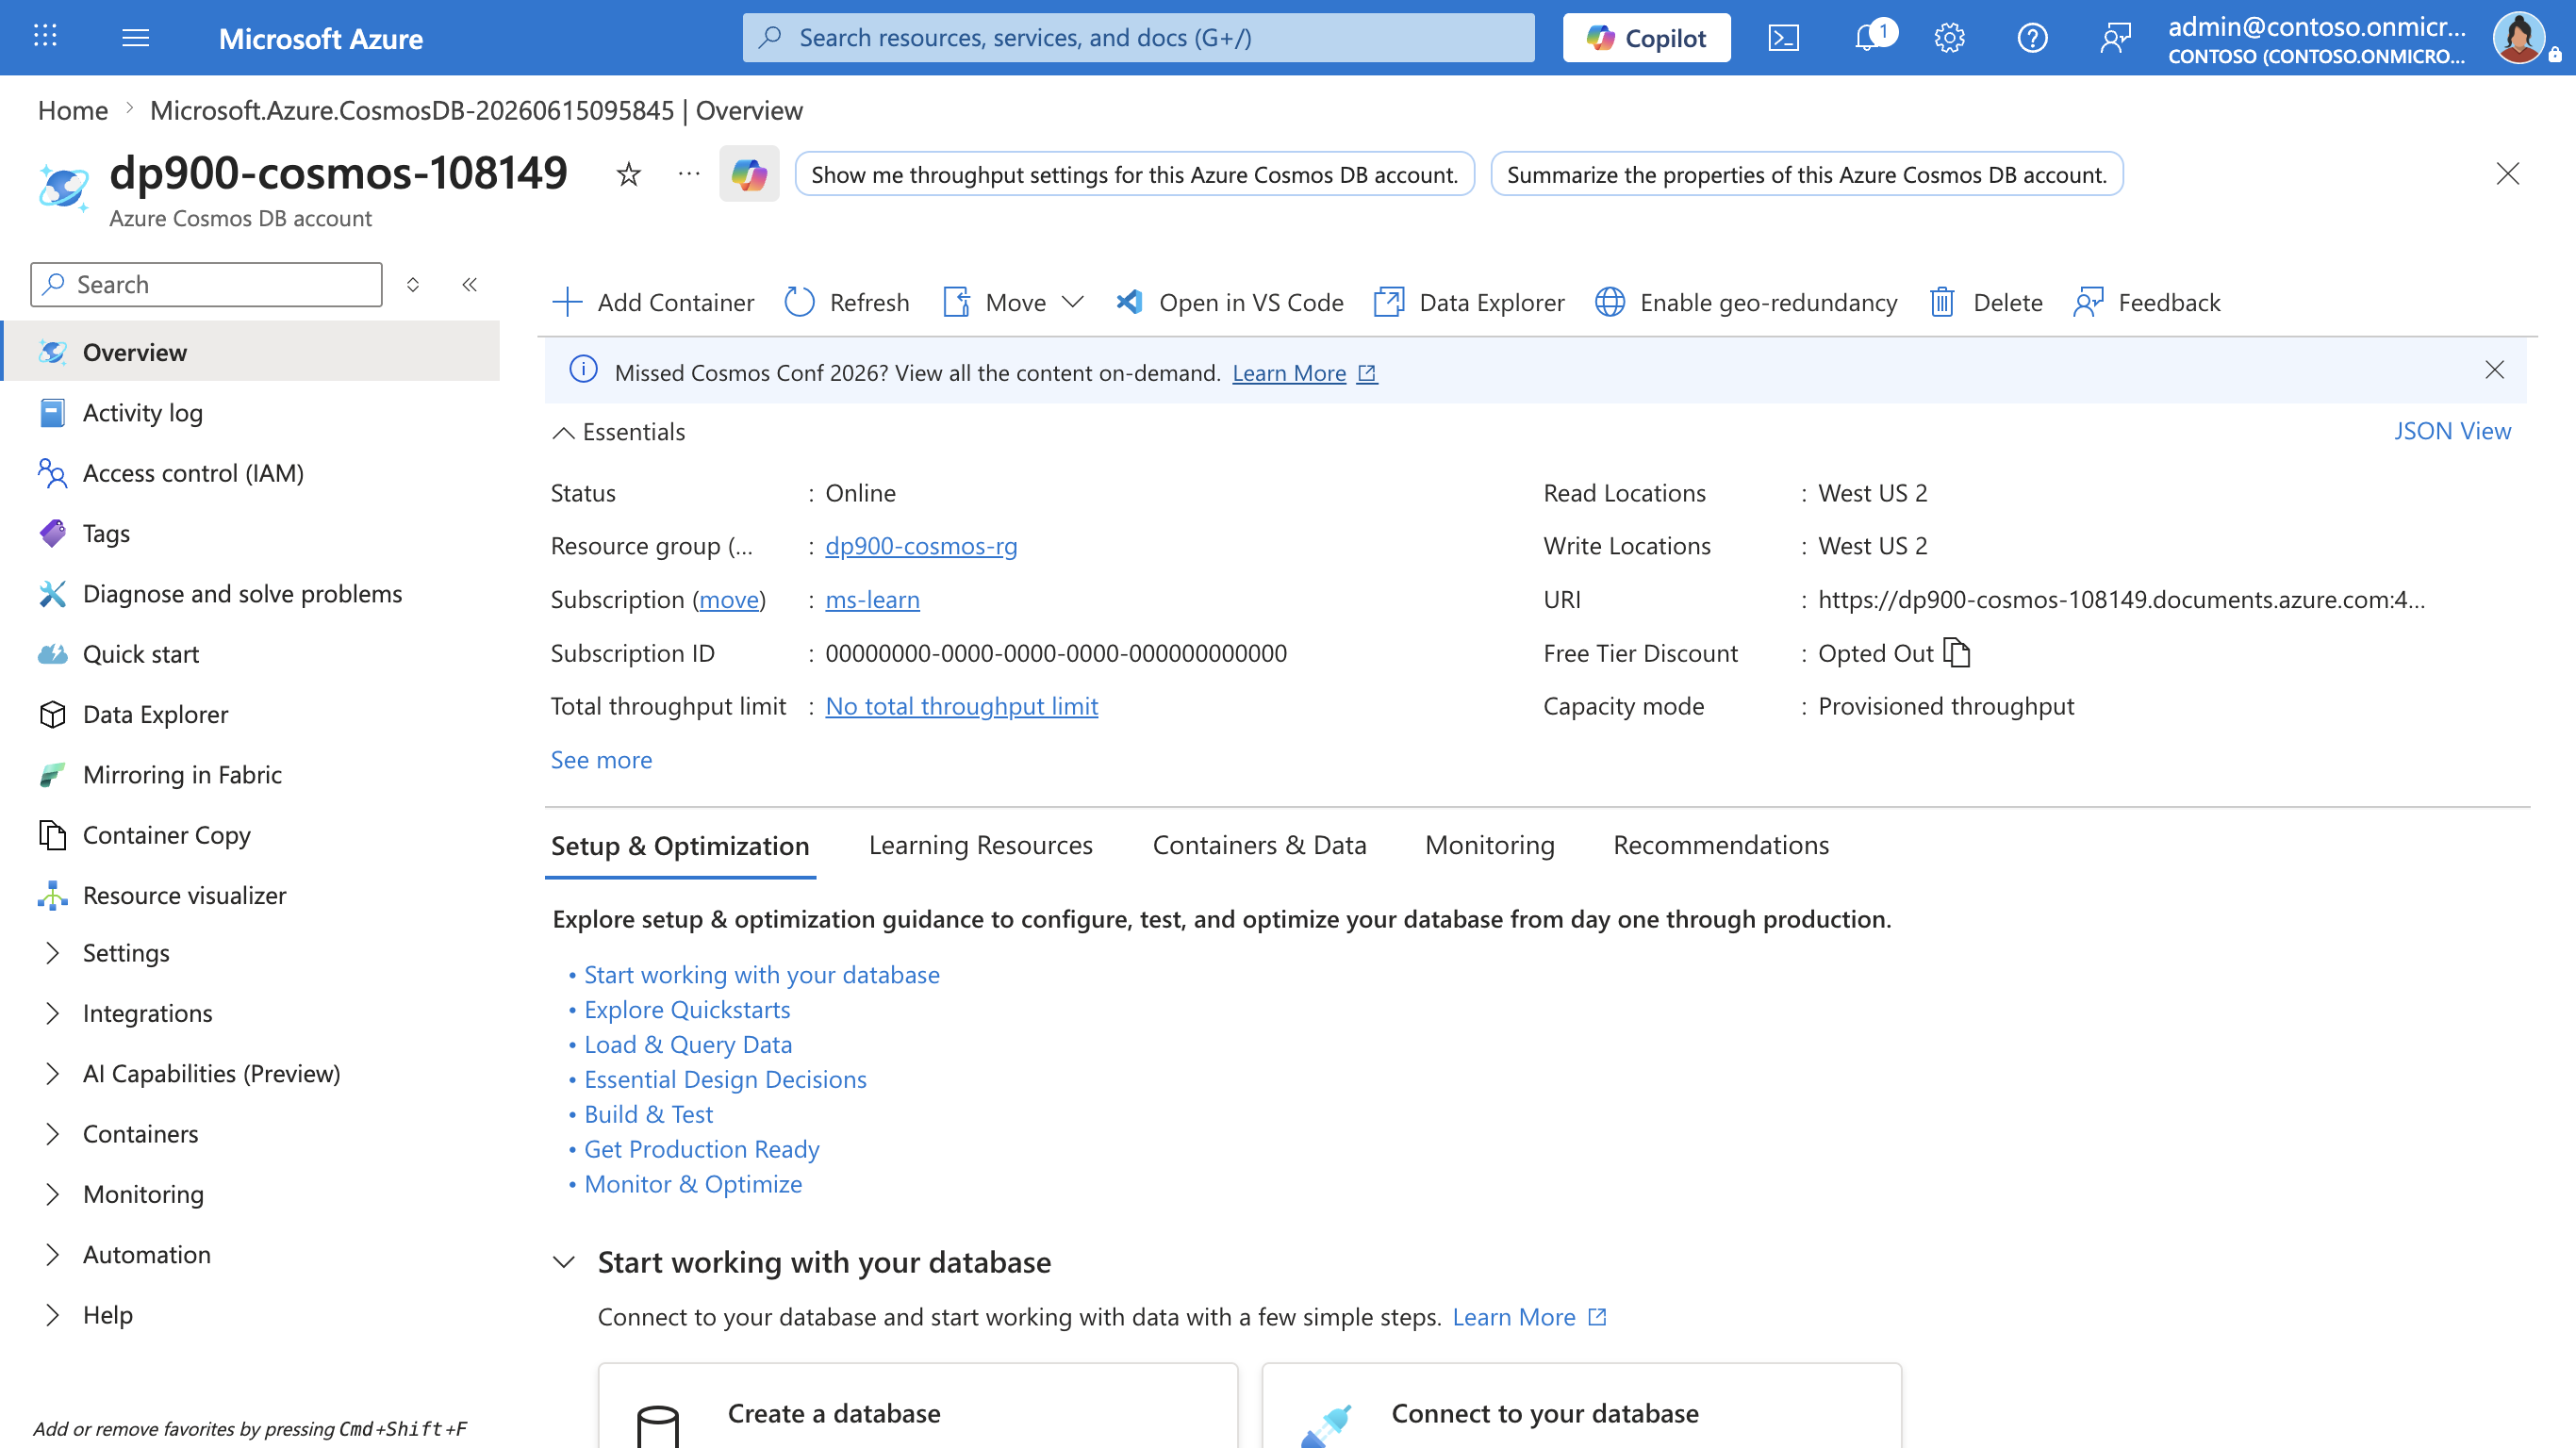Viewport: 2576px width, 1448px height.
Task: Click Show me throughput settings suggestion
Action: [x=1134, y=174]
